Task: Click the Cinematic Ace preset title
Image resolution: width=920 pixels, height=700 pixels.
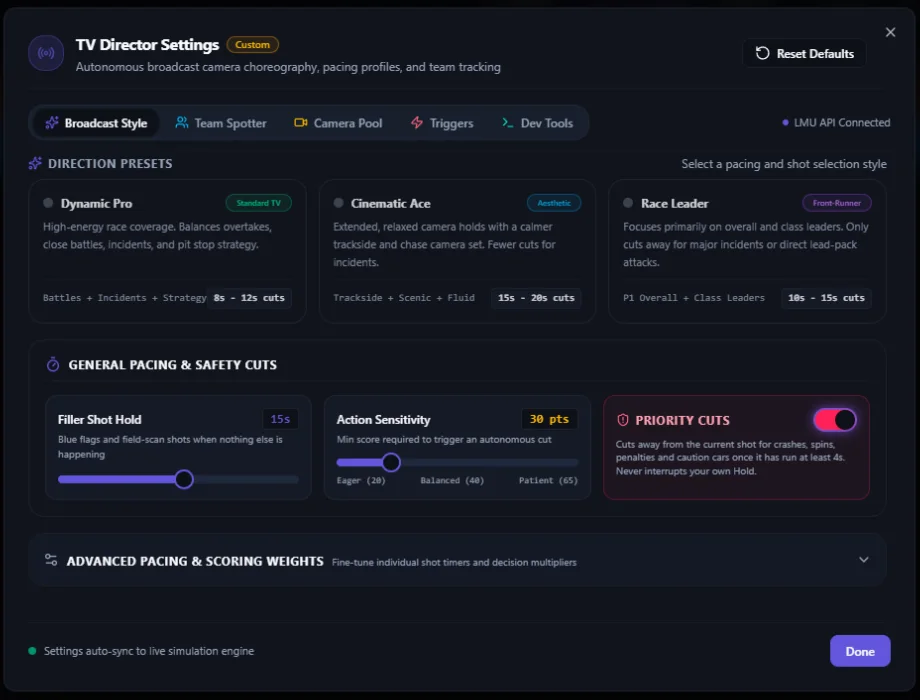Action: pos(390,203)
